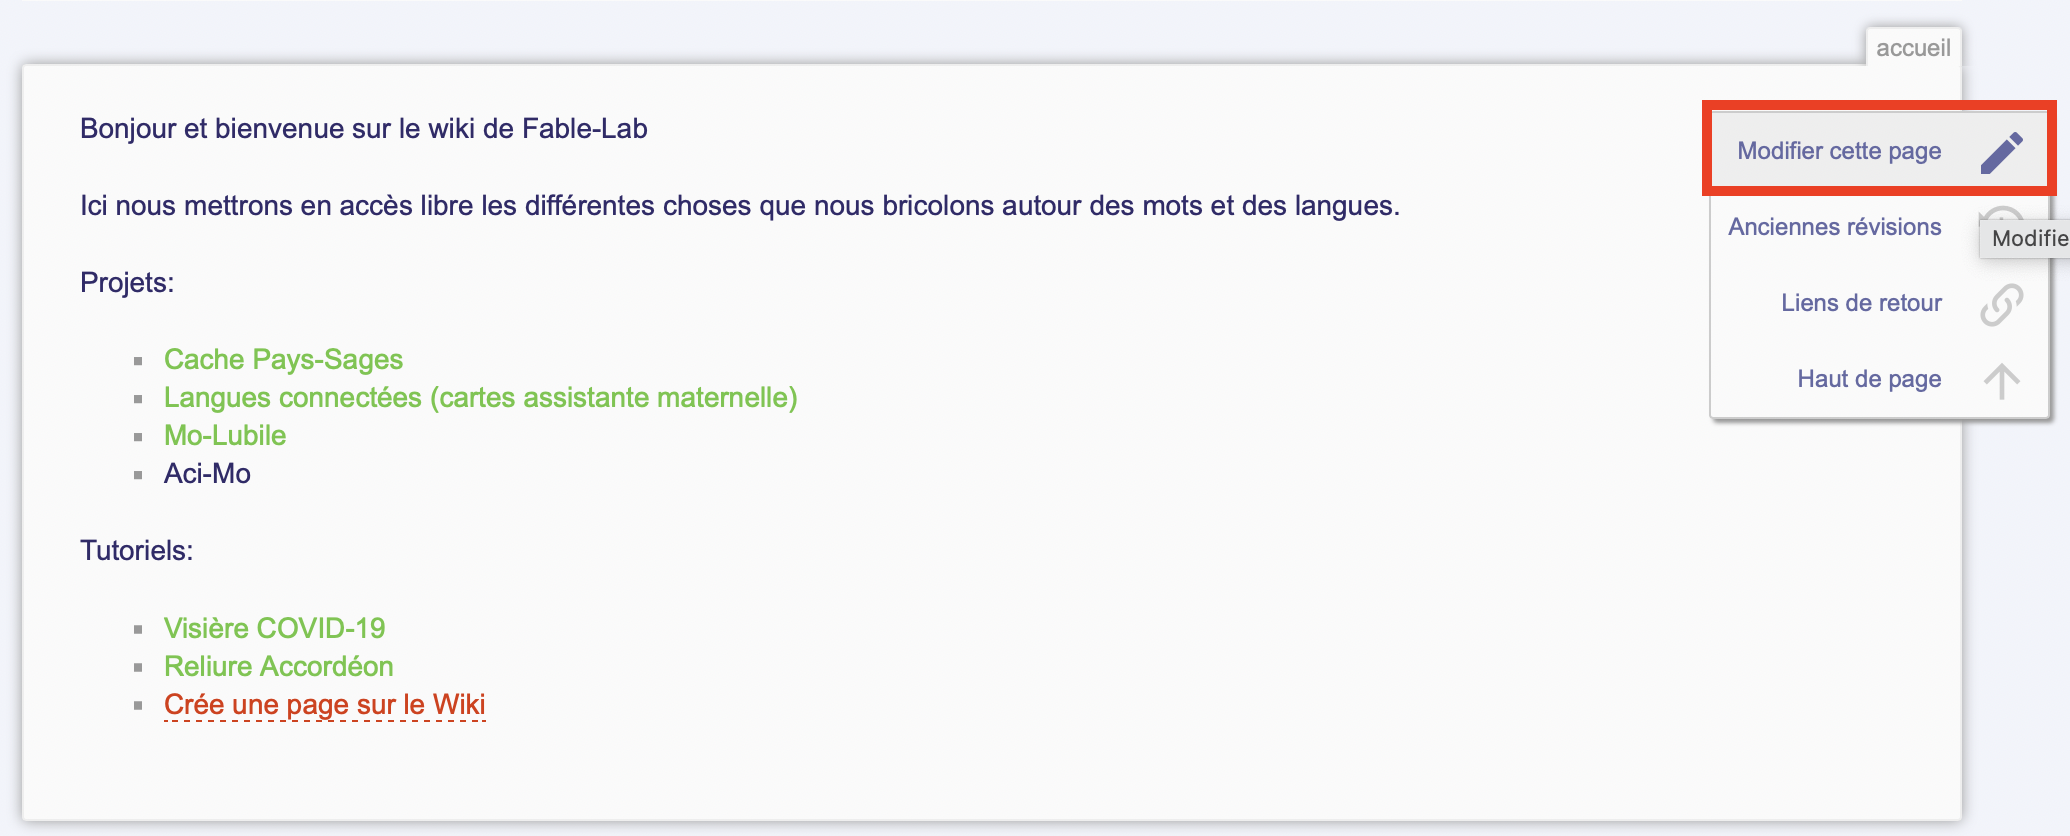This screenshot has width=2070, height=836.
Task: Click the Aci-Mo list item
Action: 207,473
